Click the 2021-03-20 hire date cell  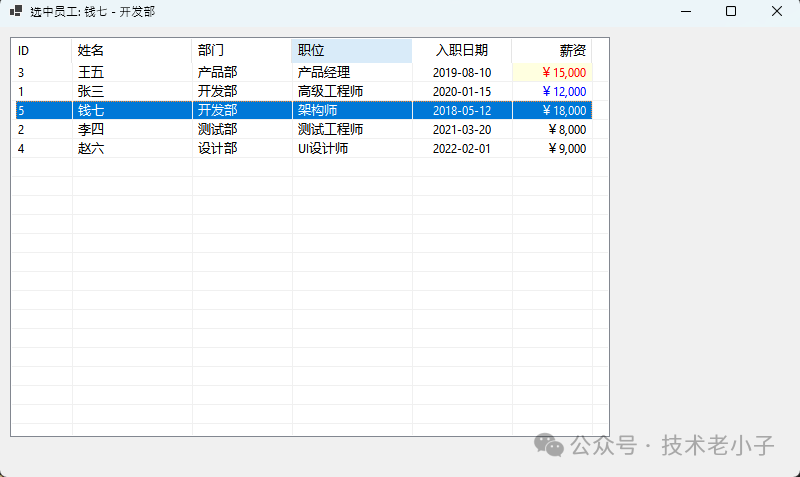pyautogui.click(x=462, y=129)
